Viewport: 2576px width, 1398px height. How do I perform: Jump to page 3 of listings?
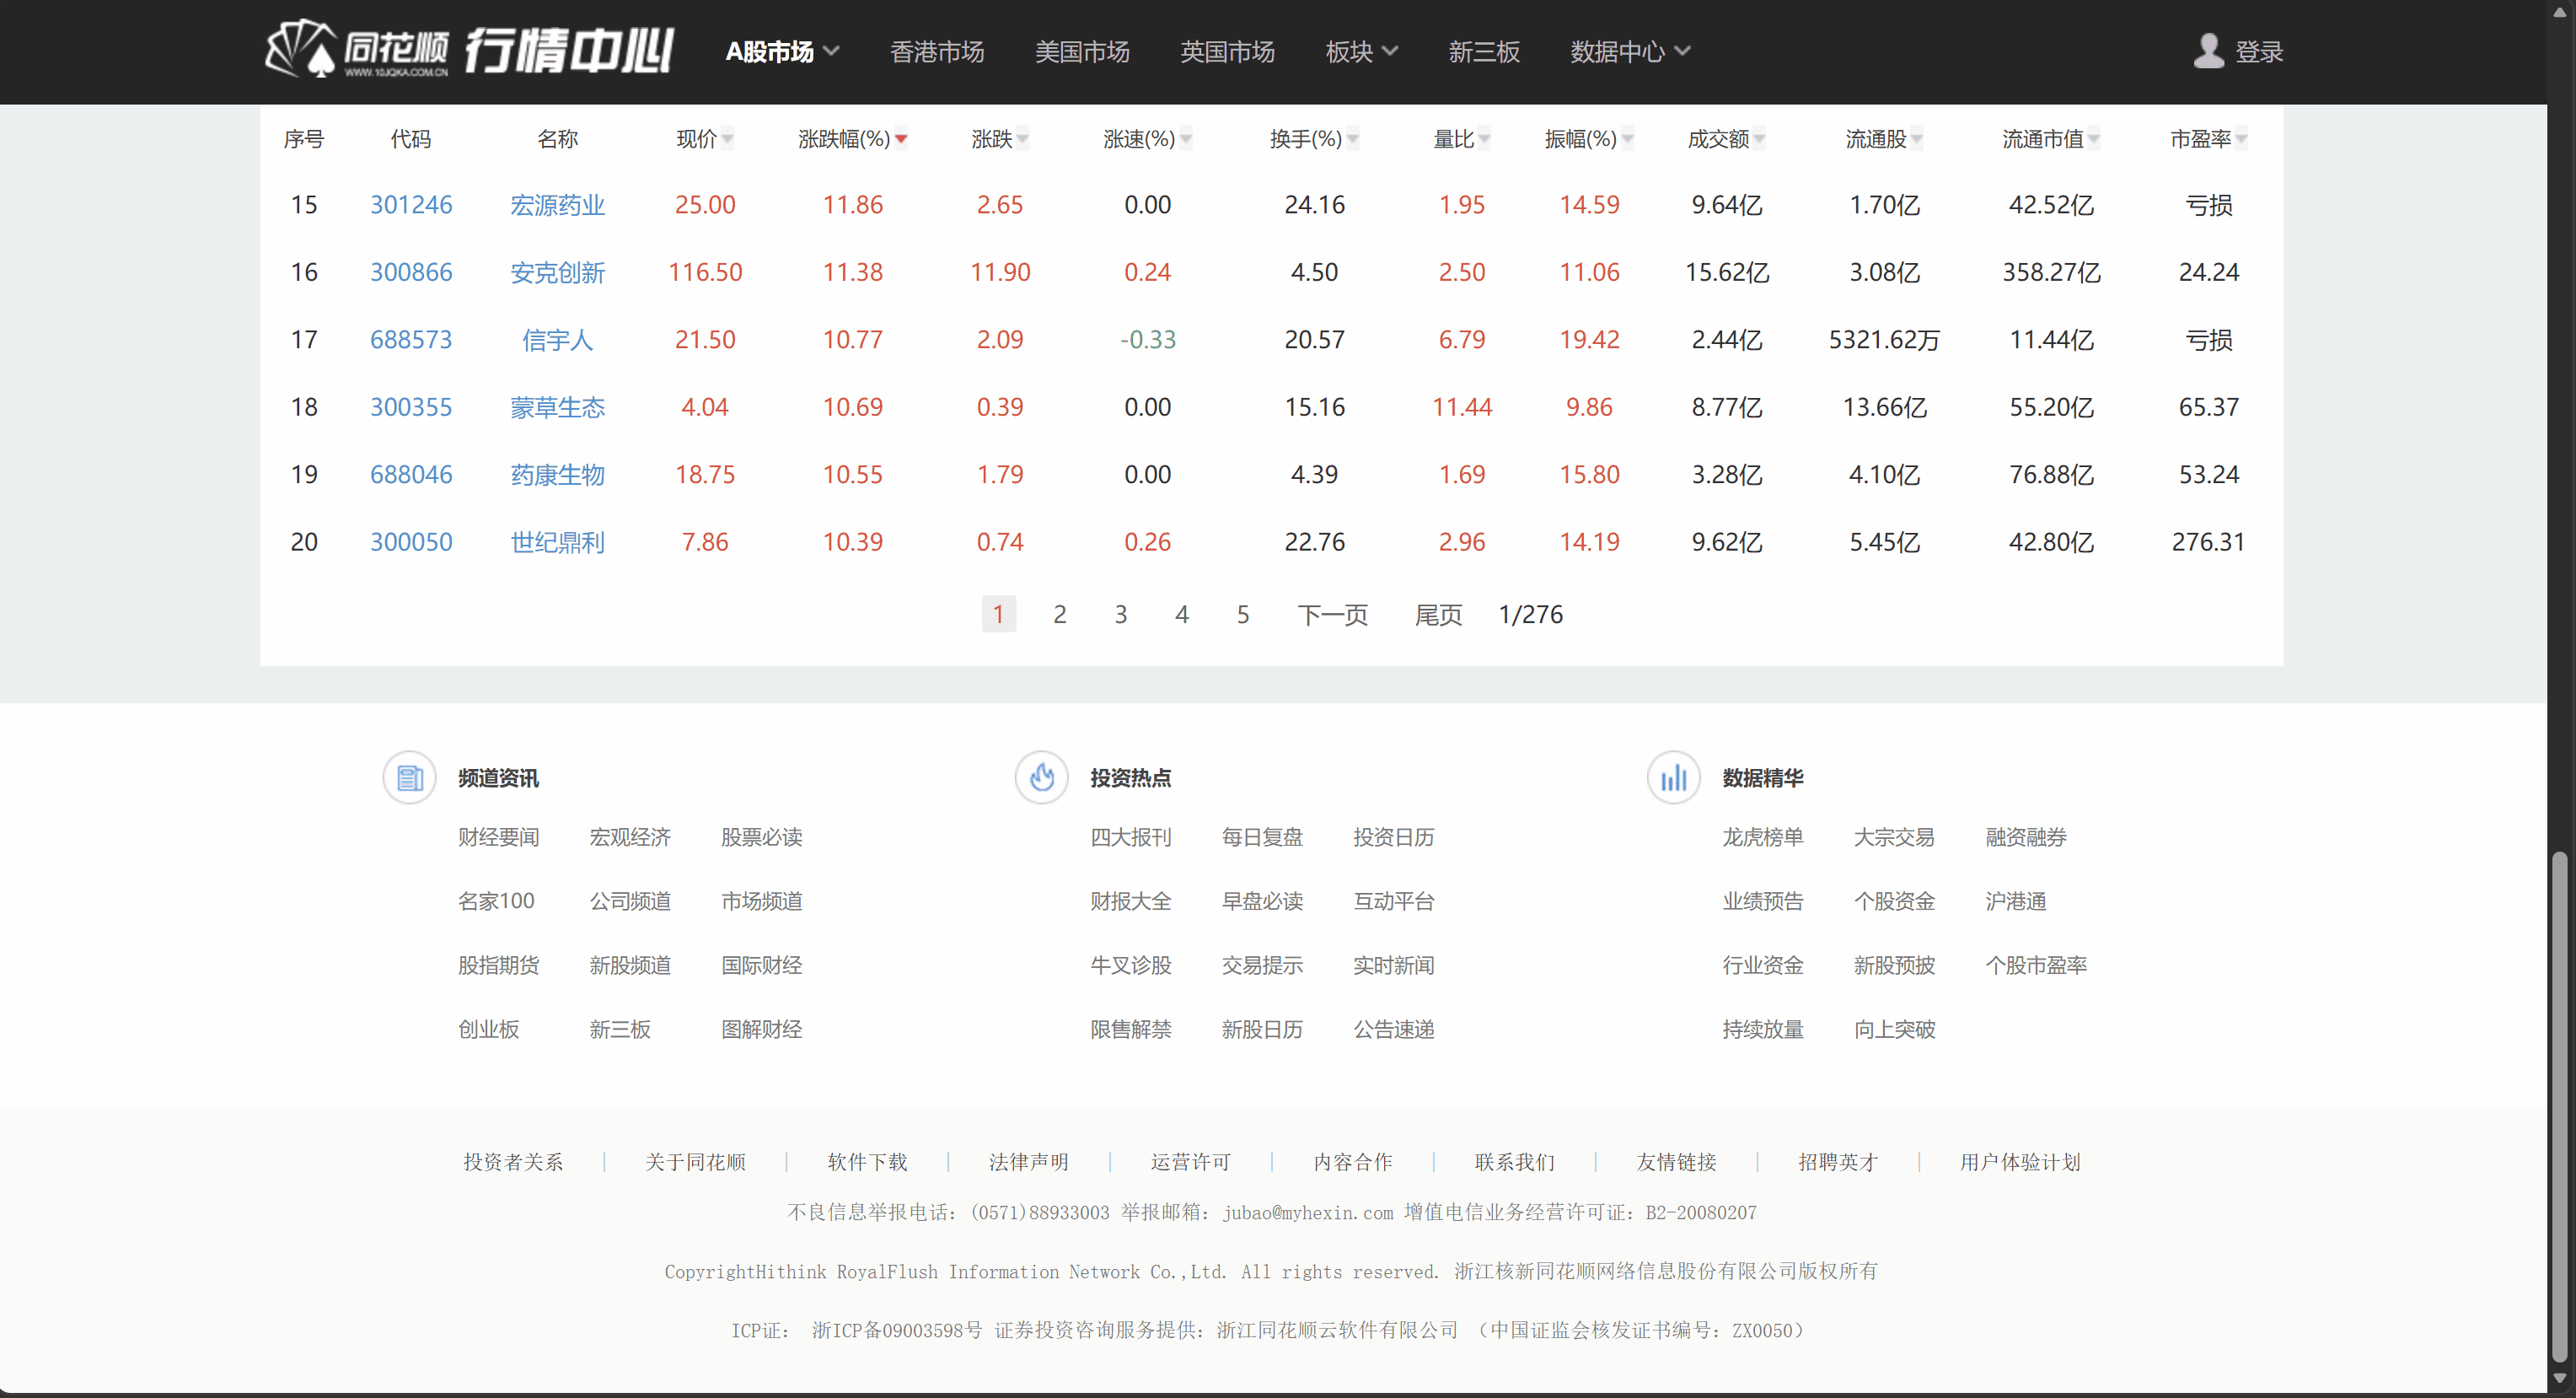tap(1120, 614)
